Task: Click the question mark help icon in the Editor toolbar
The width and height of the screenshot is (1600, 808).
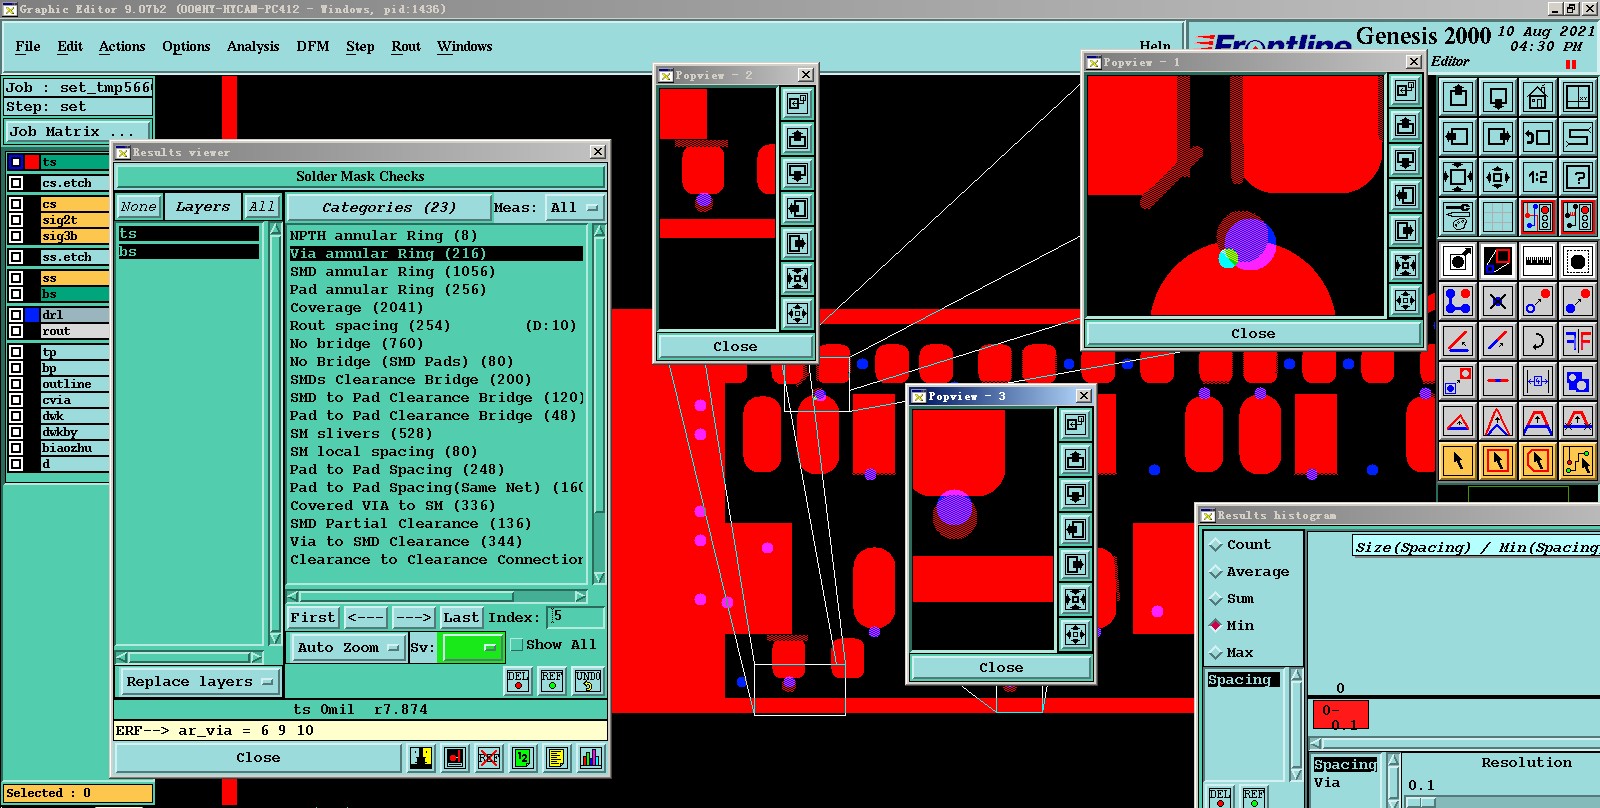Action: 1578,177
